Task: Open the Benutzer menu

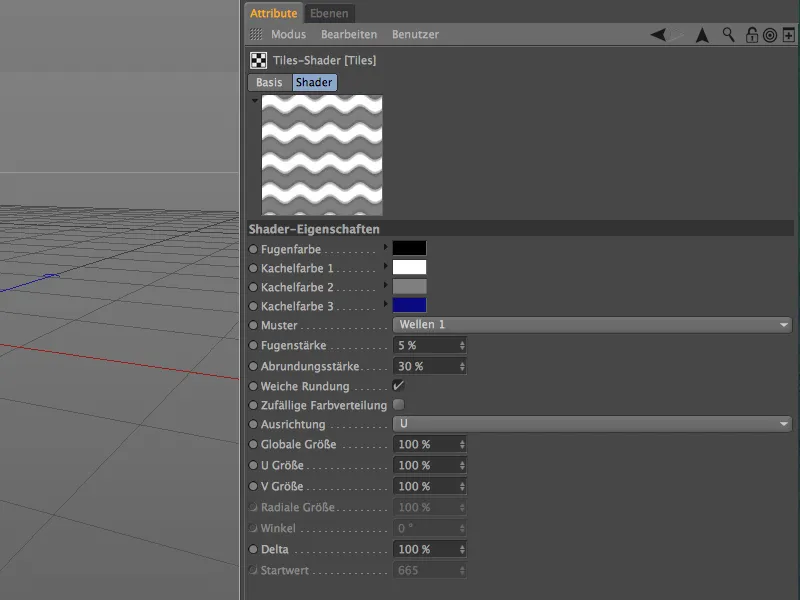Action: click(415, 34)
